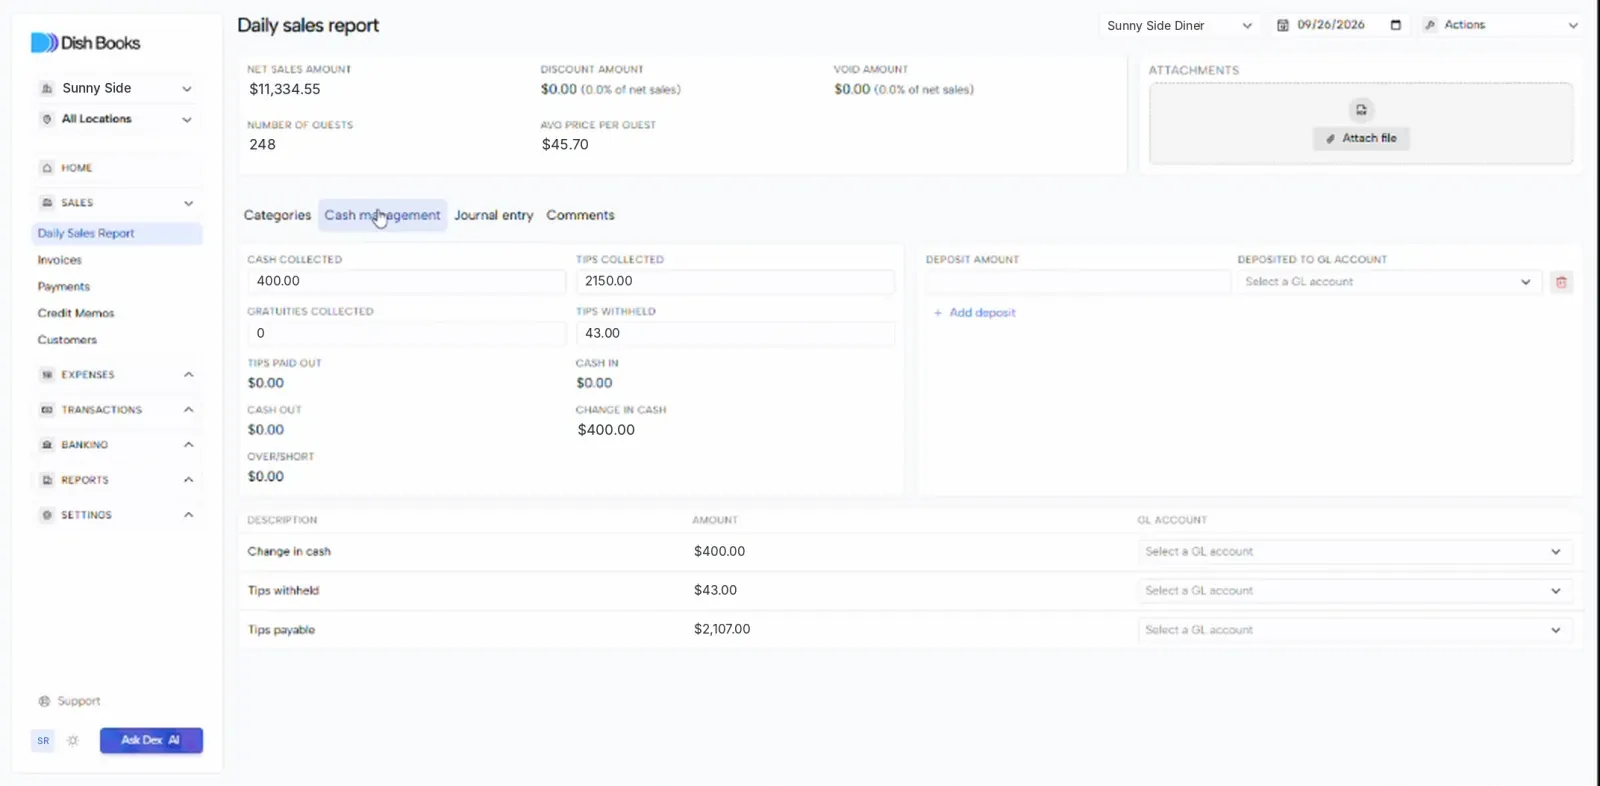Click the Tips Collected input field
The image size is (1600, 786).
pyautogui.click(x=735, y=281)
